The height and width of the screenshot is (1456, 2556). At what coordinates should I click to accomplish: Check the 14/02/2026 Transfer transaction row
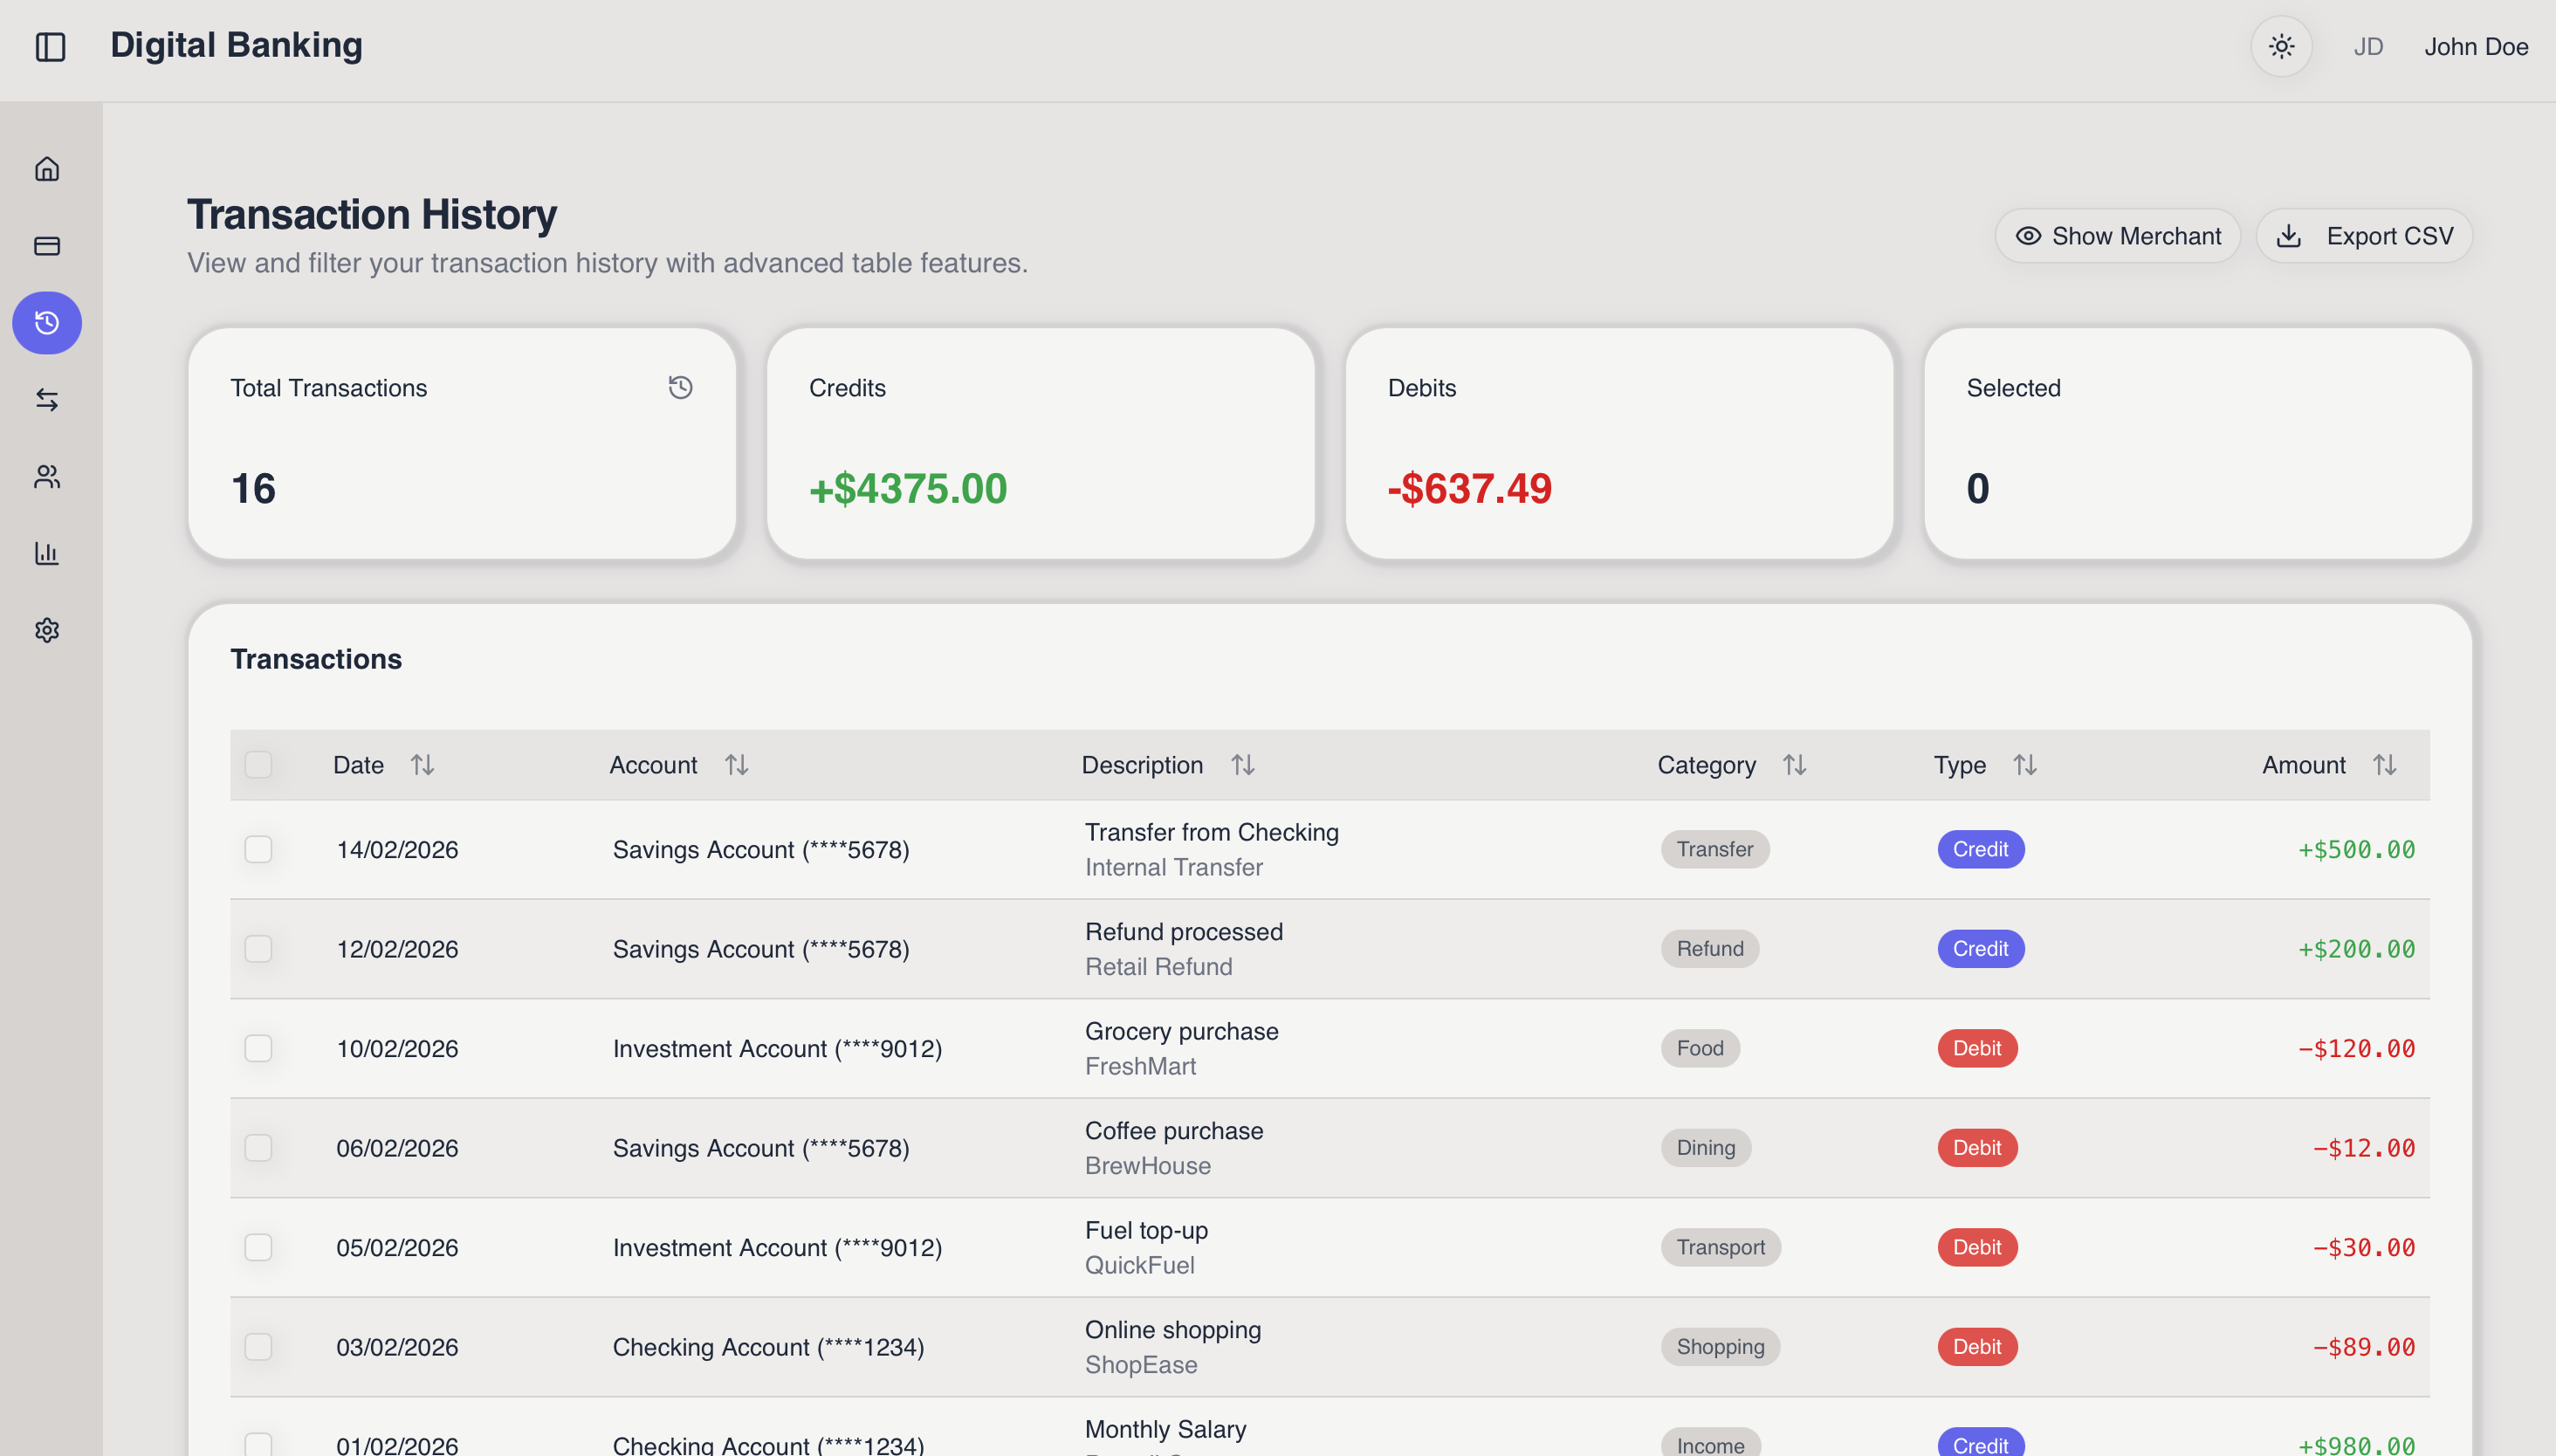point(259,849)
